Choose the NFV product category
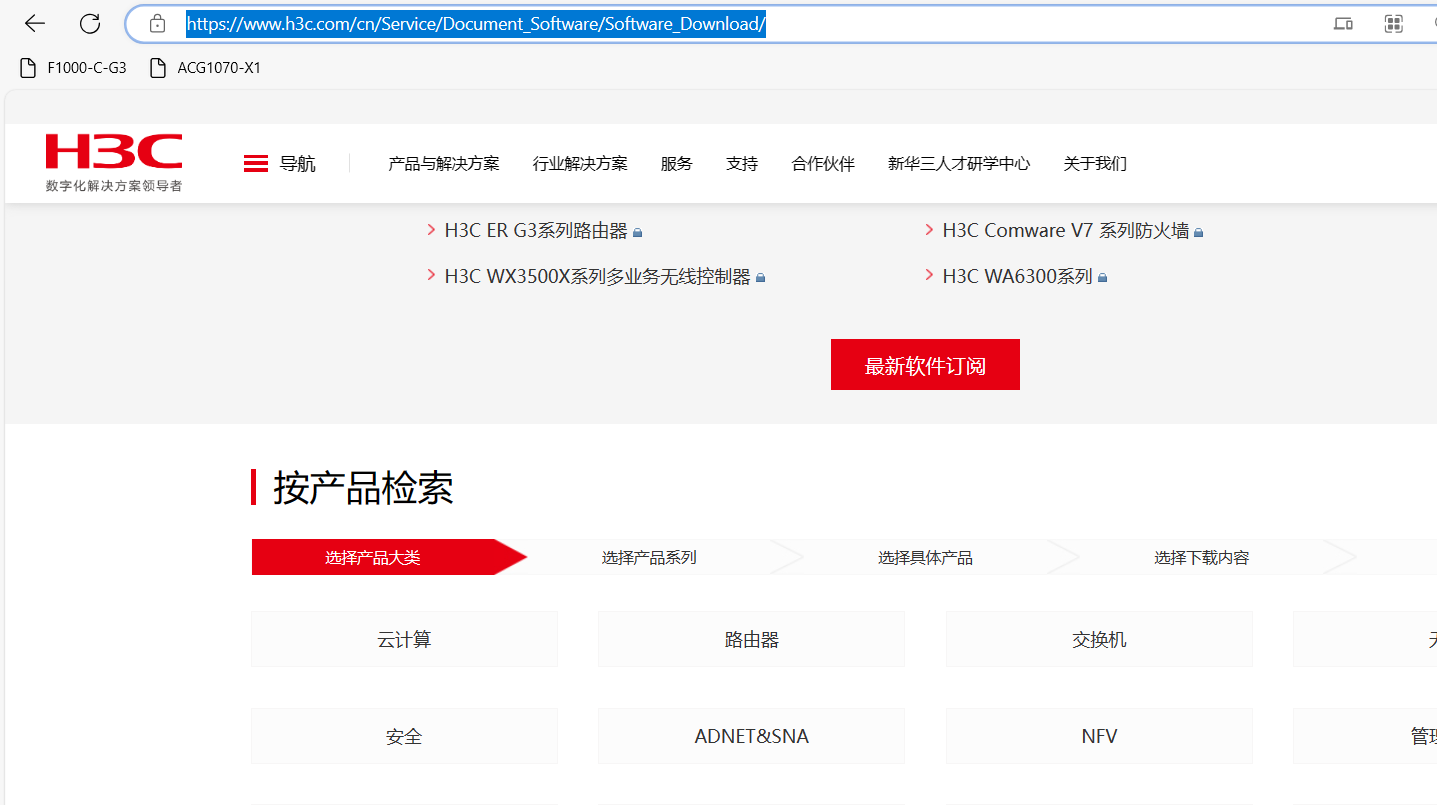Screen dimensions: 1437x805 [1099, 736]
